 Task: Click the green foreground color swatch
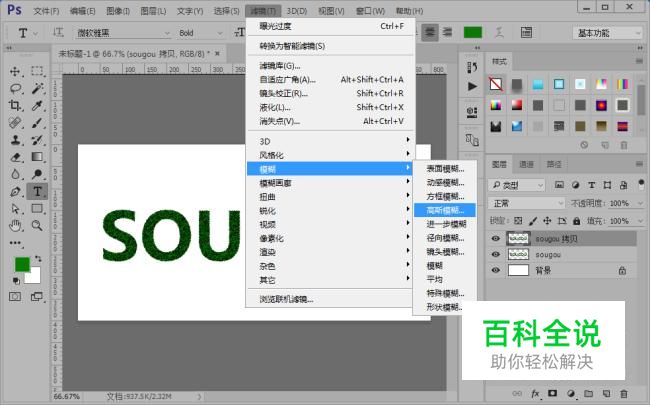coord(22,264)
